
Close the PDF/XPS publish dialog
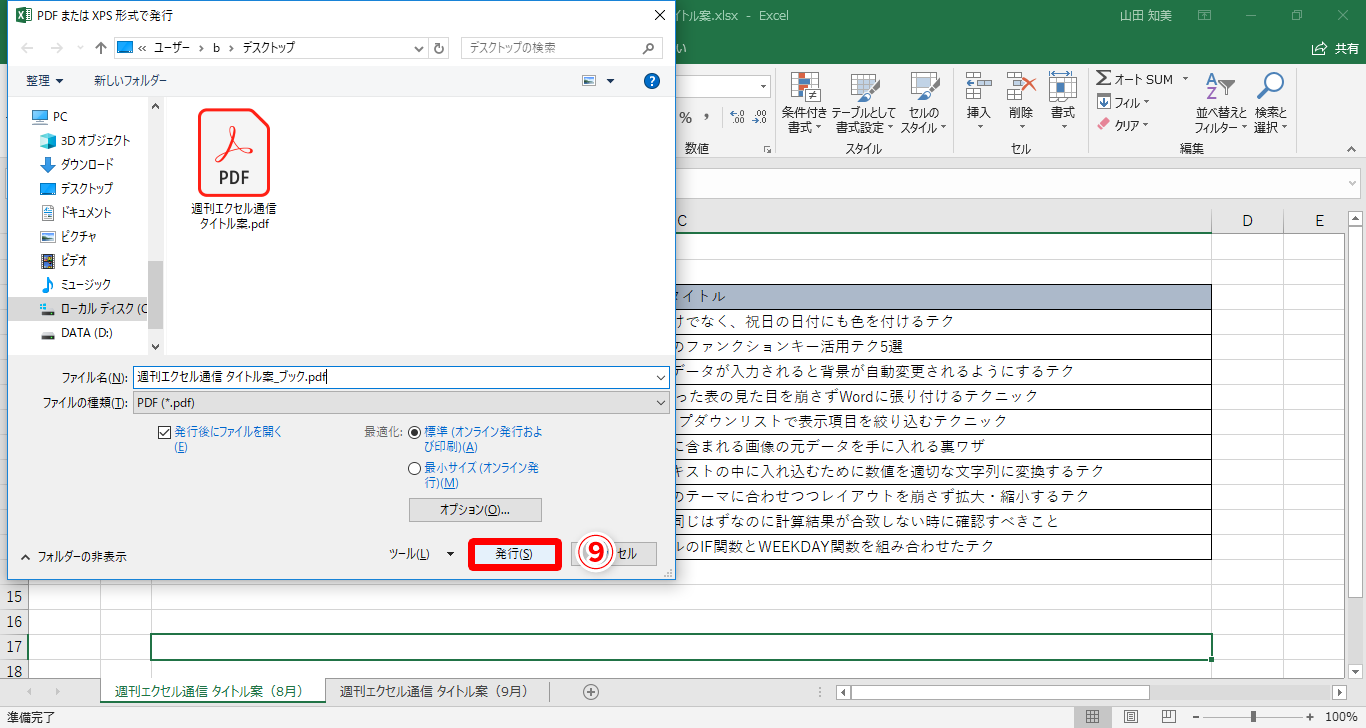tap(659, 16)
